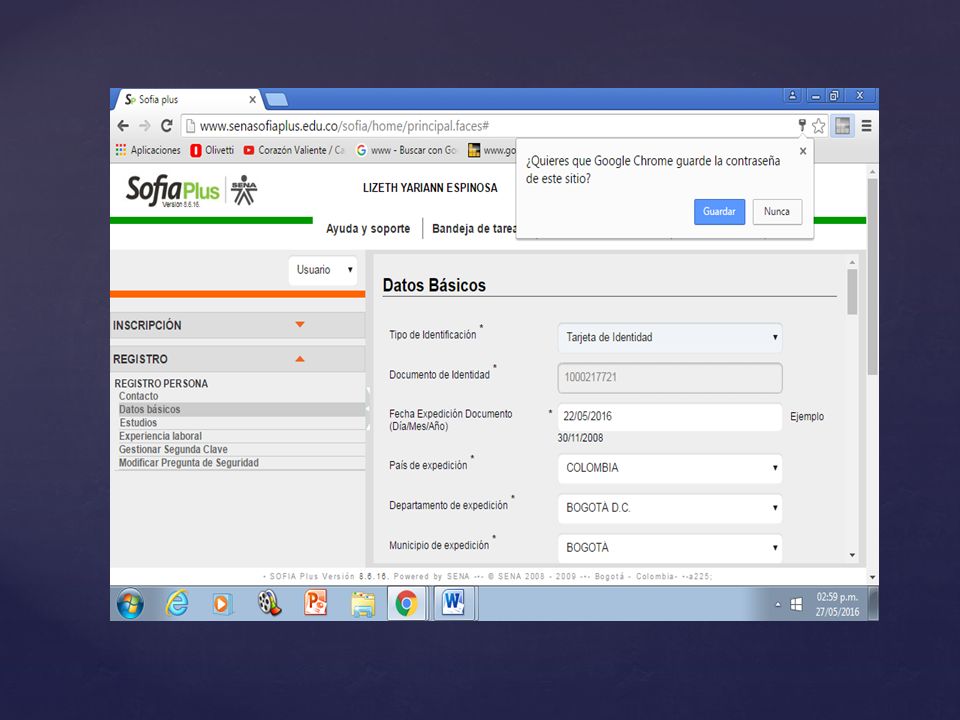Click the Datos Básicos panel scroll down arrow
Screen dimensions: 960x720
(852, 555)
